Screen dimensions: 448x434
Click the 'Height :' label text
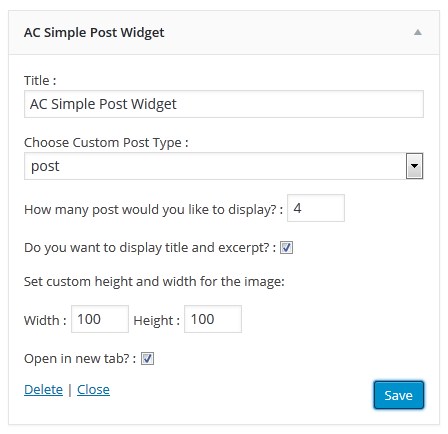click(156, 320)
